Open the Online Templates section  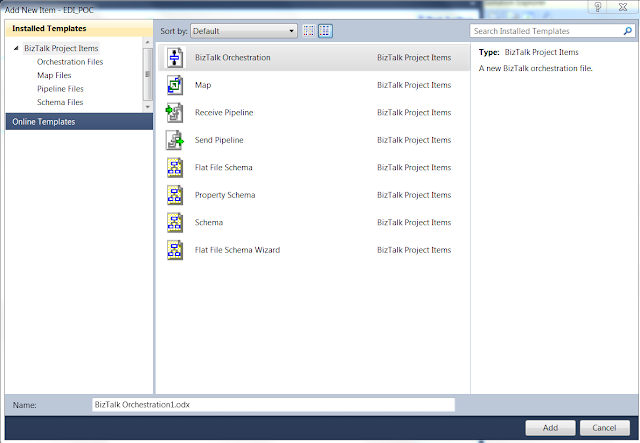pyautogui.click(x=79, y=122)
